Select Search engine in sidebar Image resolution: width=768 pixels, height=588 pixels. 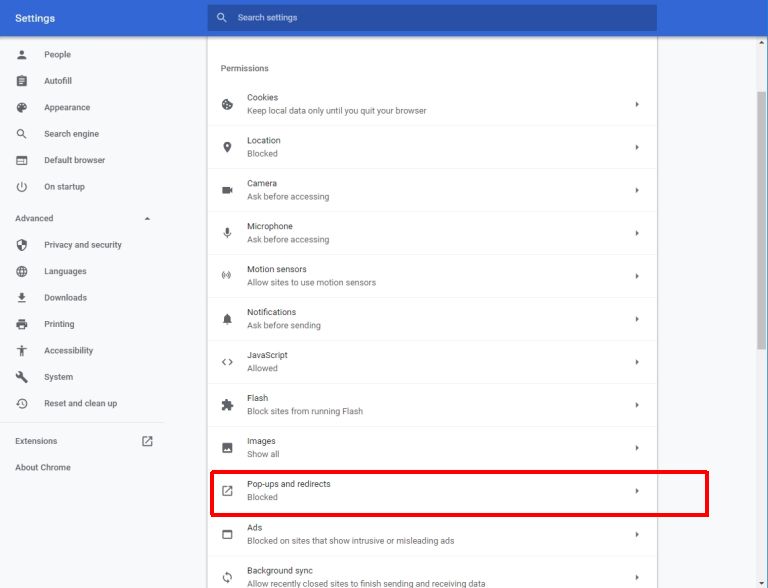tap(72, 134)
